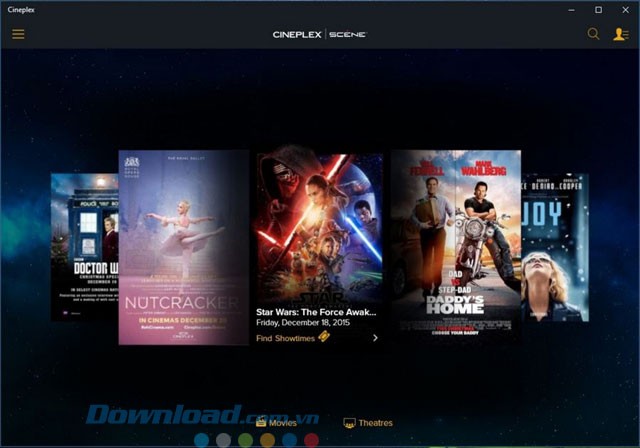Viewport: 640px width, 448px height.
Task: Click the Theatres screen icon
Action: [x=349, y=423]
